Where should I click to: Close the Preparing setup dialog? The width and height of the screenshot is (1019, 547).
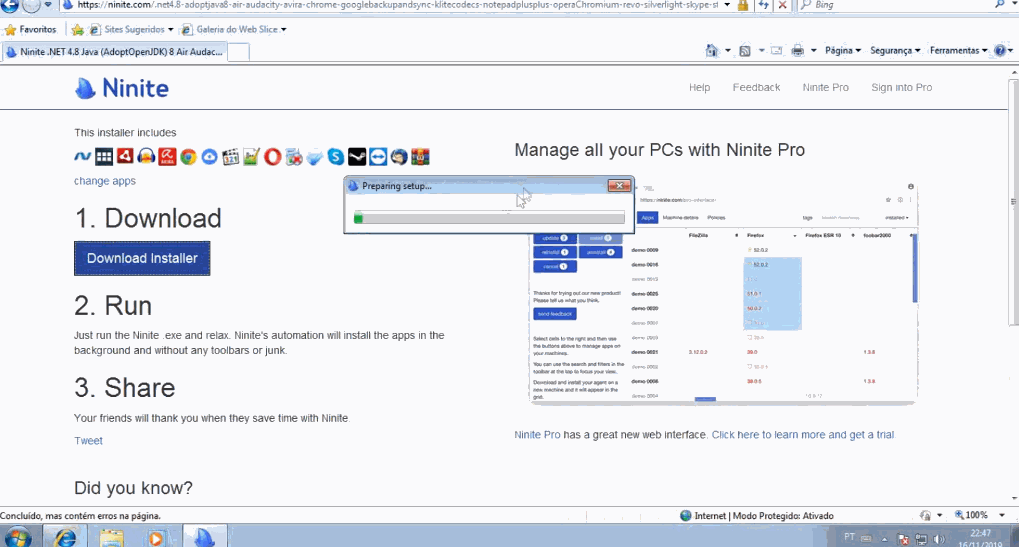(619, 186)
